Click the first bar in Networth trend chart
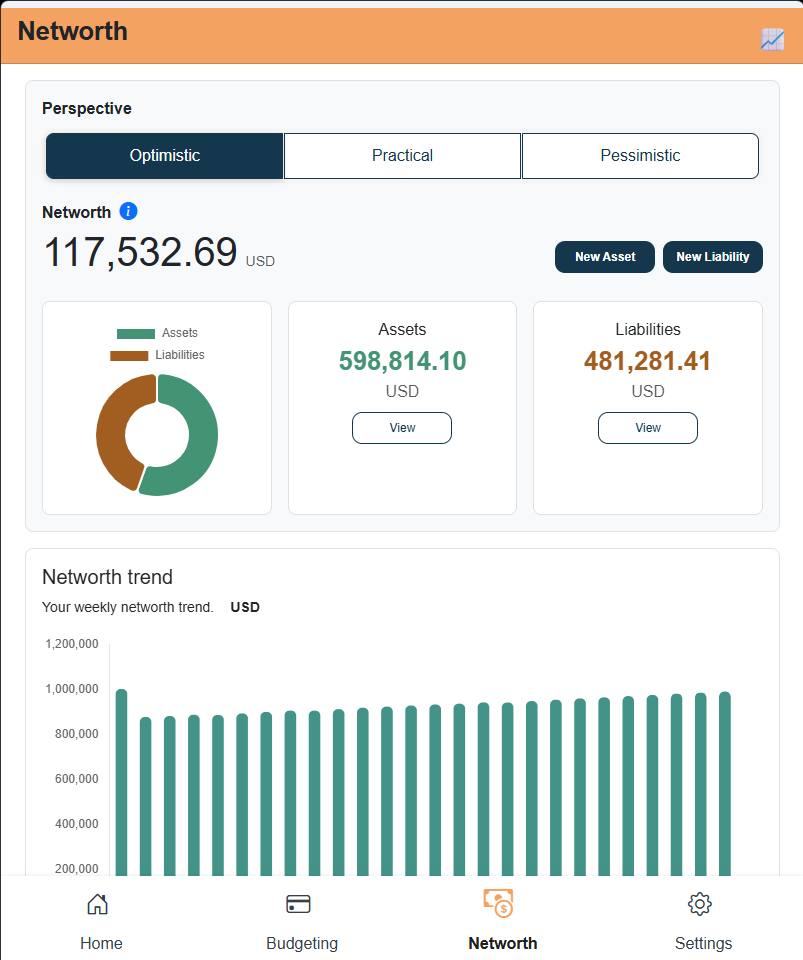The image size is (803, 960). click(121, 782)
